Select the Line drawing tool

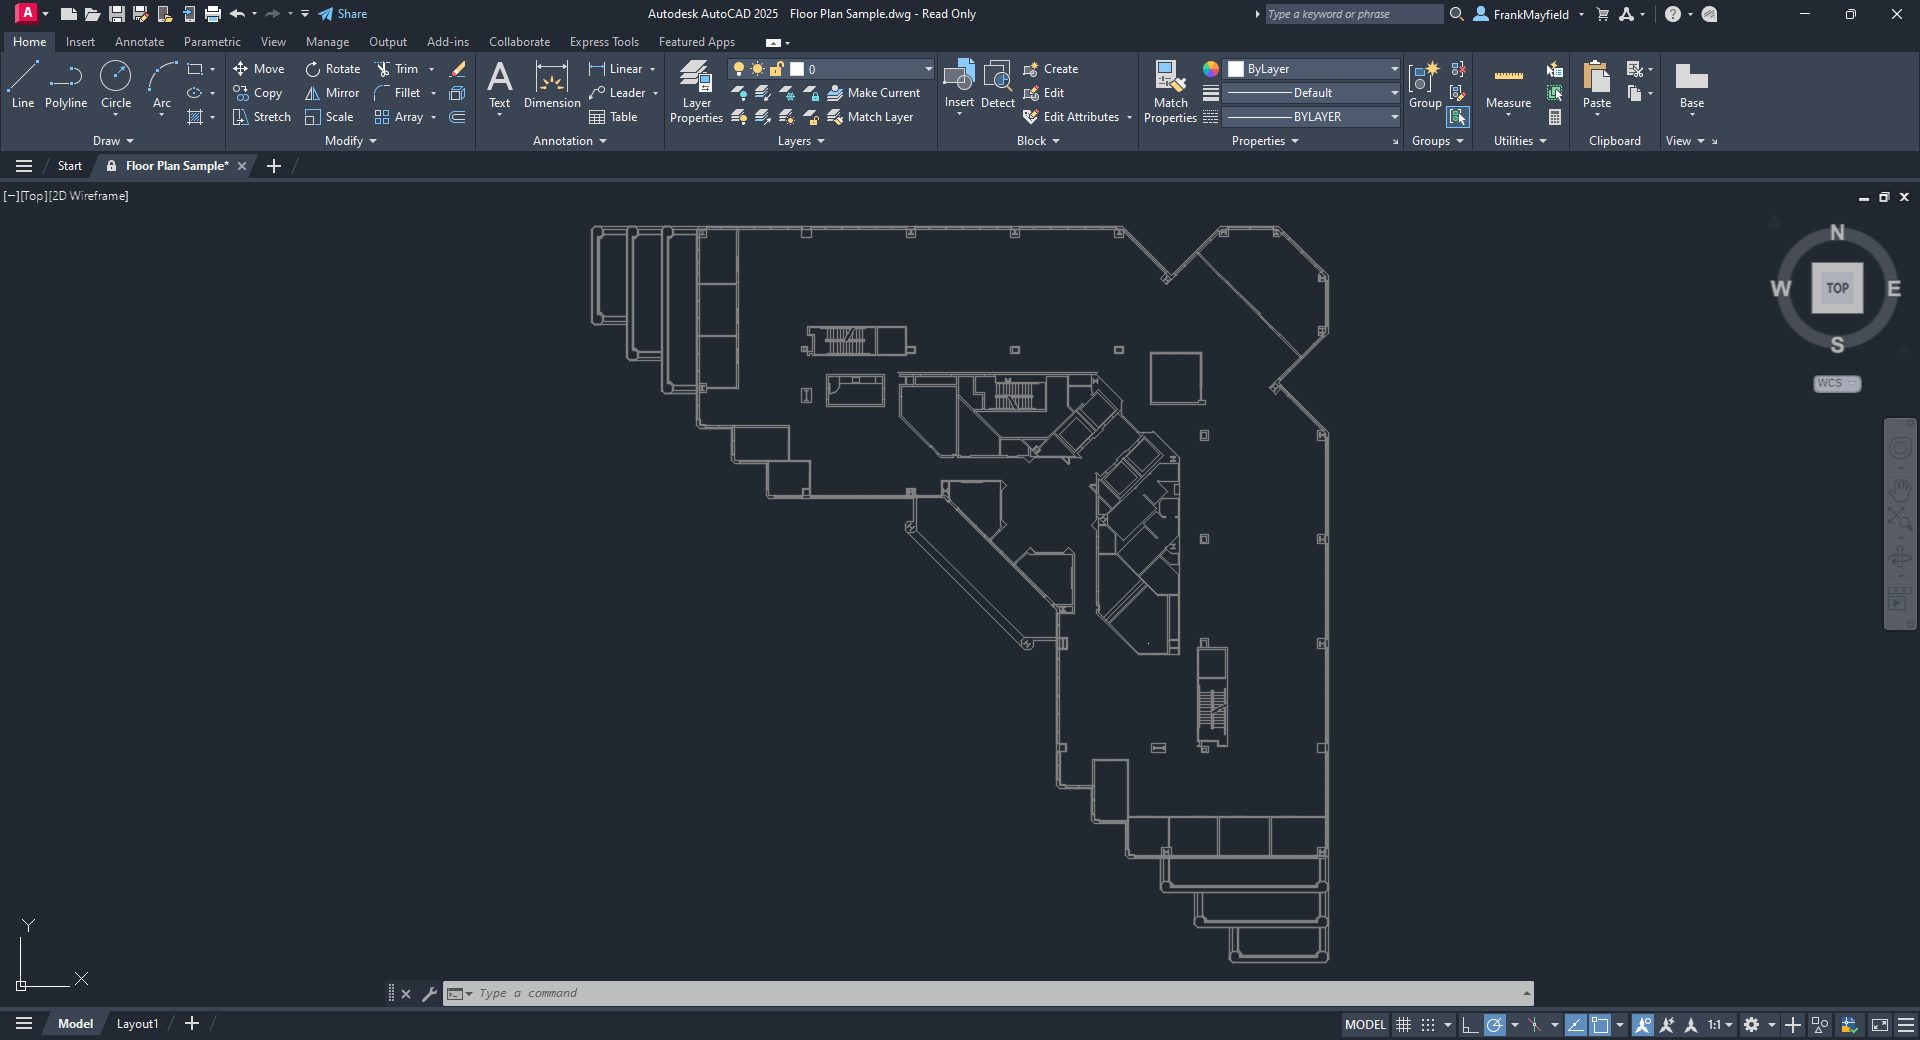click(x=23, y=85)
